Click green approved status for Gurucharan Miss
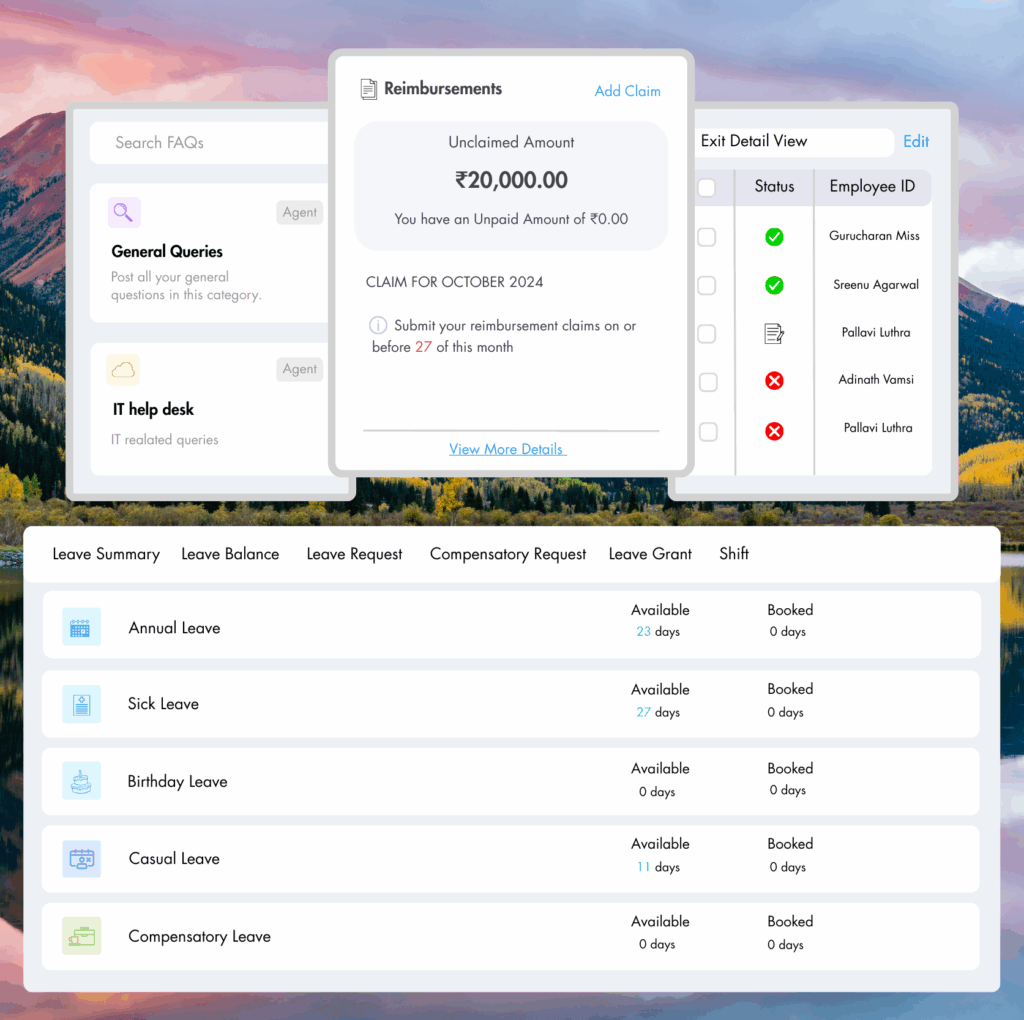The height and width of the screenshot is (1020, 1024). click(774, 236)
